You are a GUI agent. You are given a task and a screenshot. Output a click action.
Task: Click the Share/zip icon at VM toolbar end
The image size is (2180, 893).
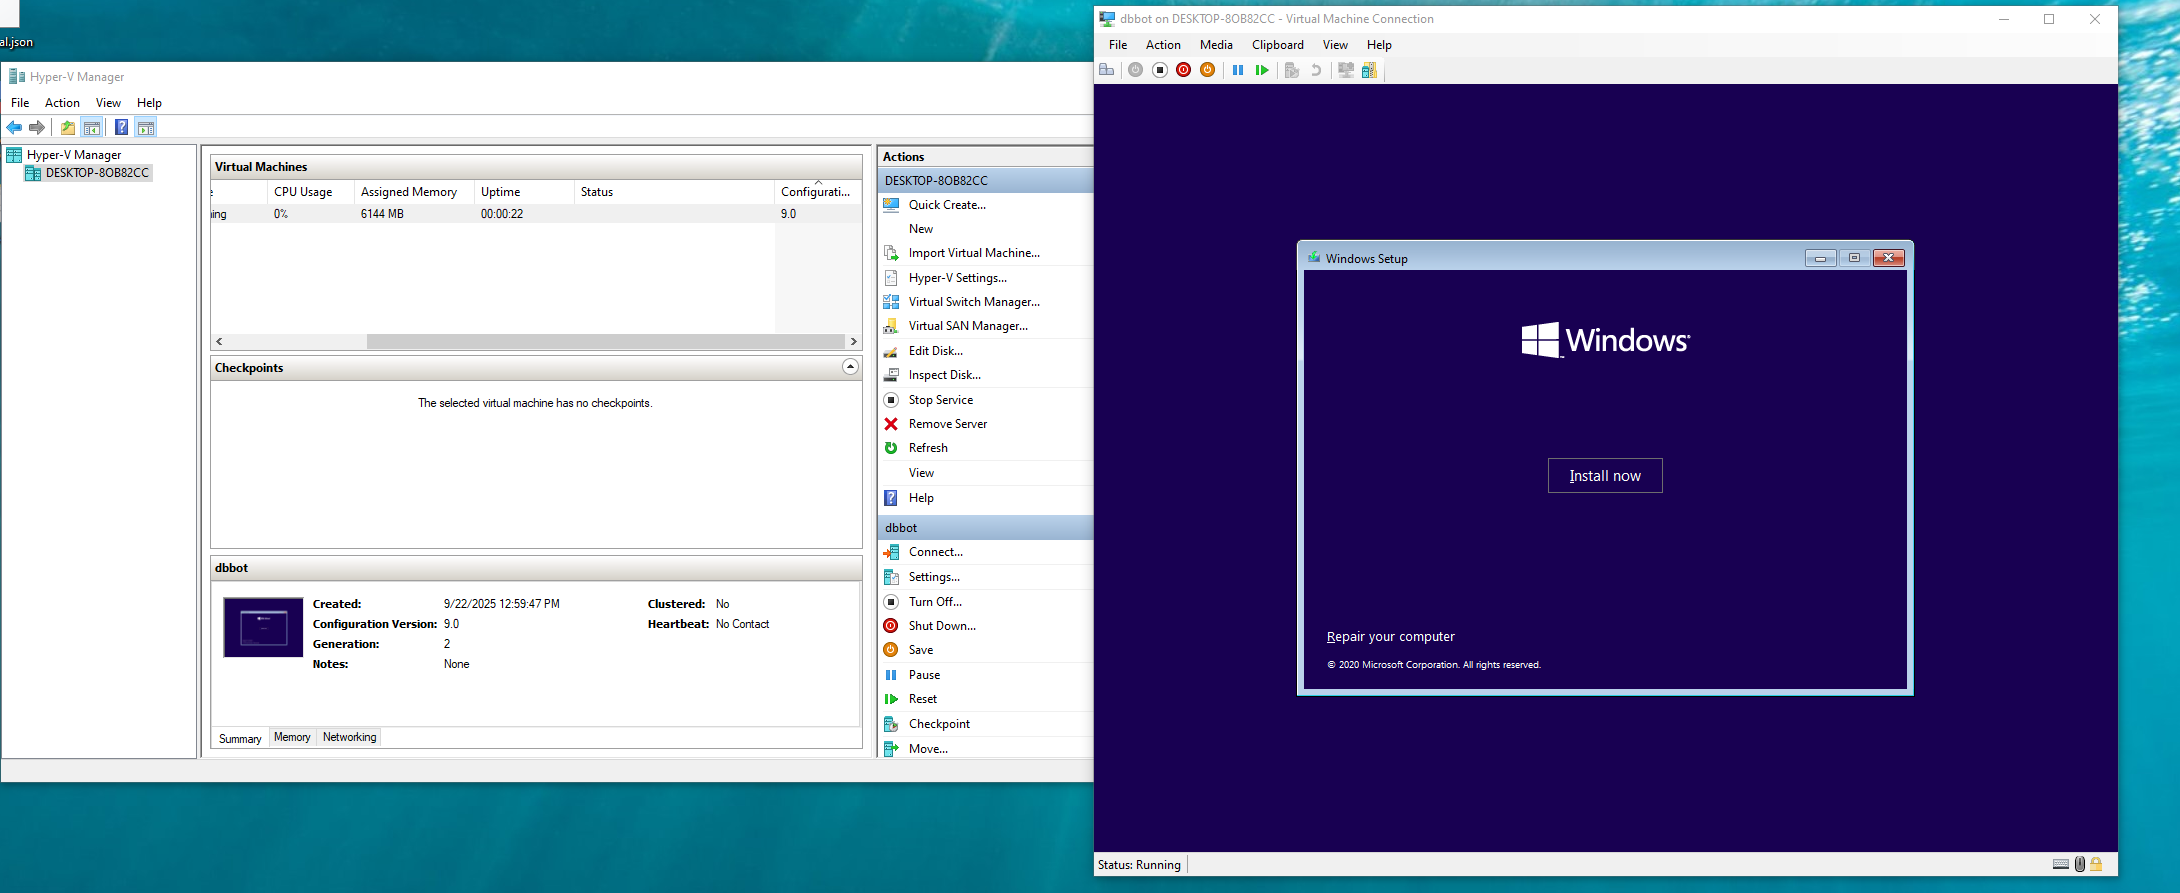[x=1369, y=70]
